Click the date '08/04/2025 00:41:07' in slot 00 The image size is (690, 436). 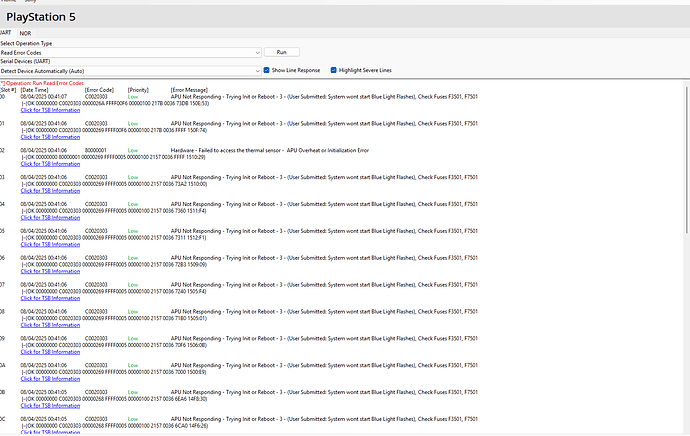tap(44, 97)
